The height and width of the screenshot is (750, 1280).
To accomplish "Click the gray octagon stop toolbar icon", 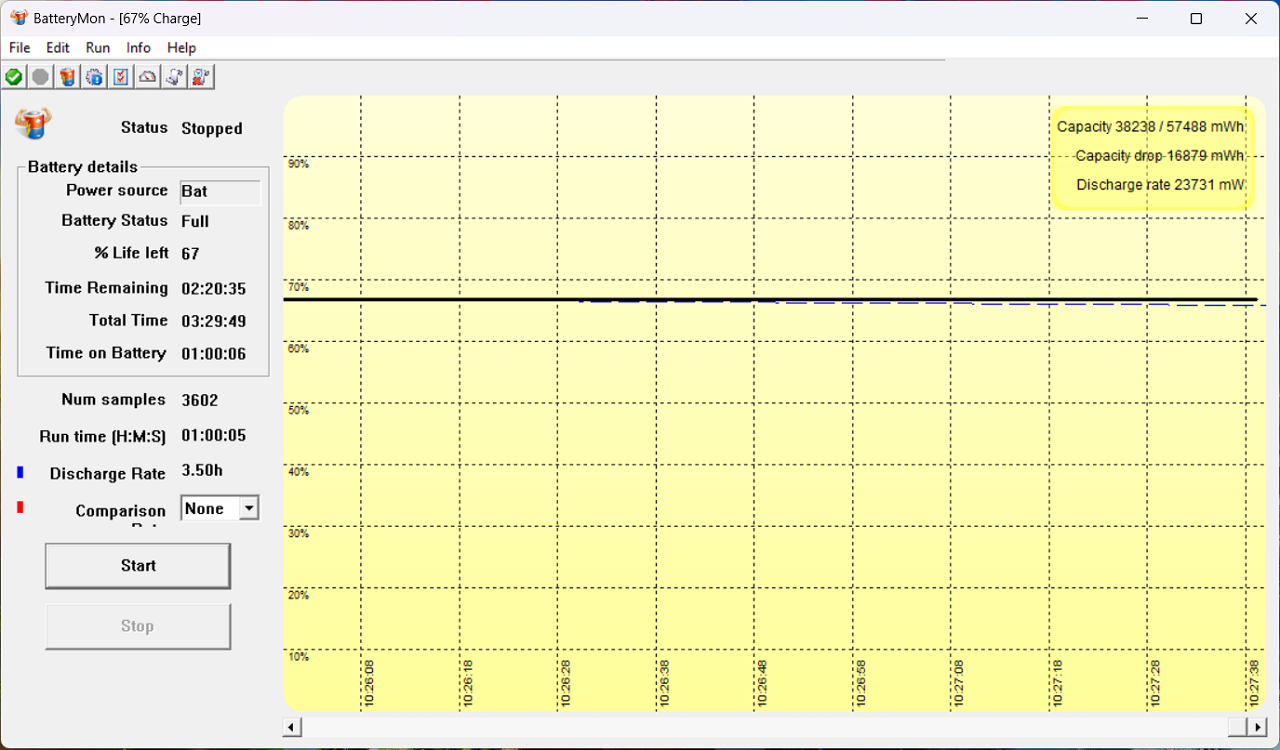I will click(40, 77).
